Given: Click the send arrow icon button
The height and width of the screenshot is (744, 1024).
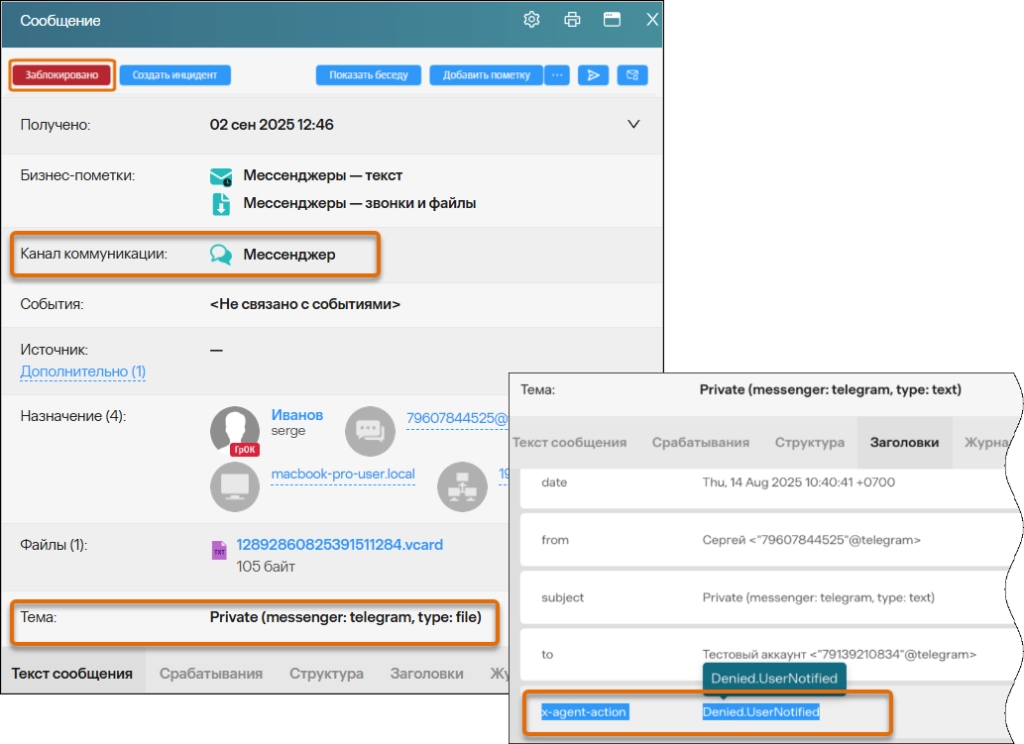Looking at the screenshot, I should click(x=593, y=75).
